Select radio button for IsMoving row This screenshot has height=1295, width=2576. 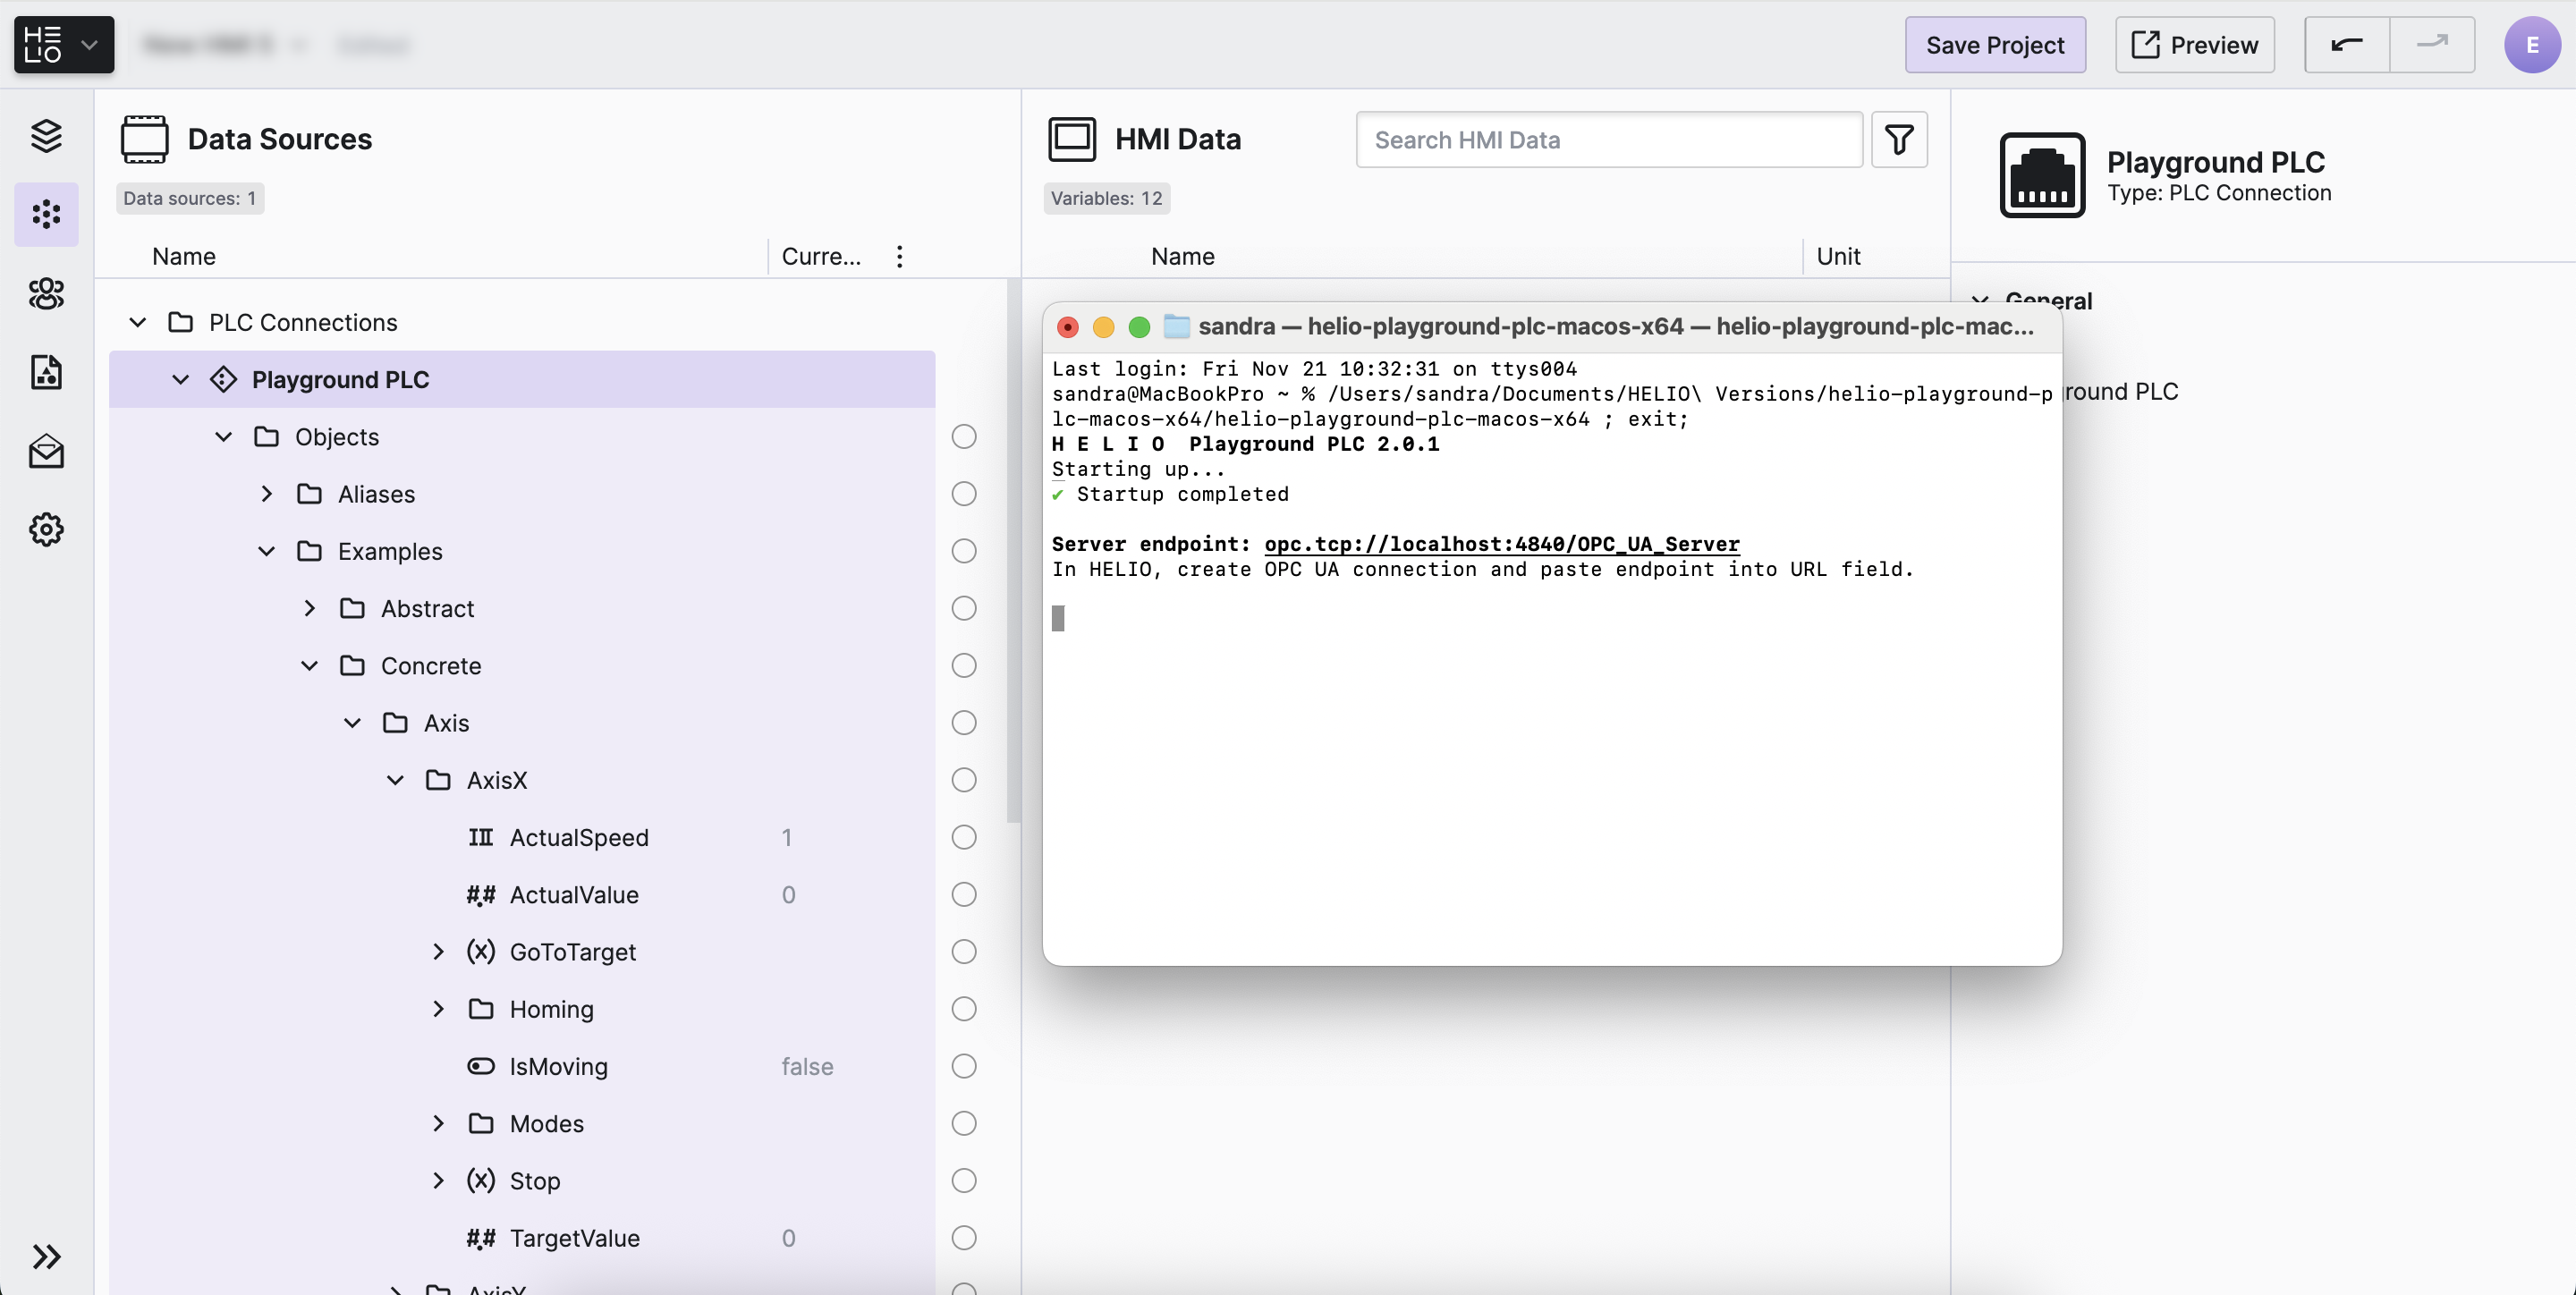coord(963,1066)
